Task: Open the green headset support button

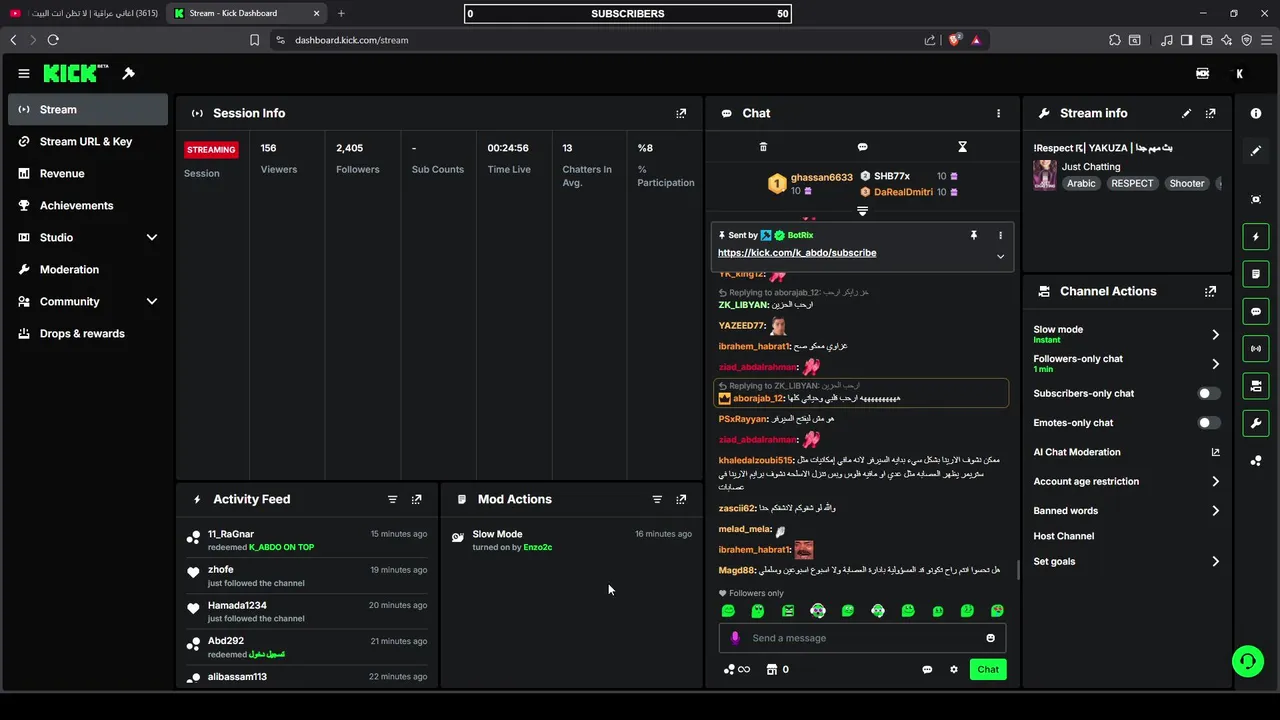Action: (x=1247, y=661)
